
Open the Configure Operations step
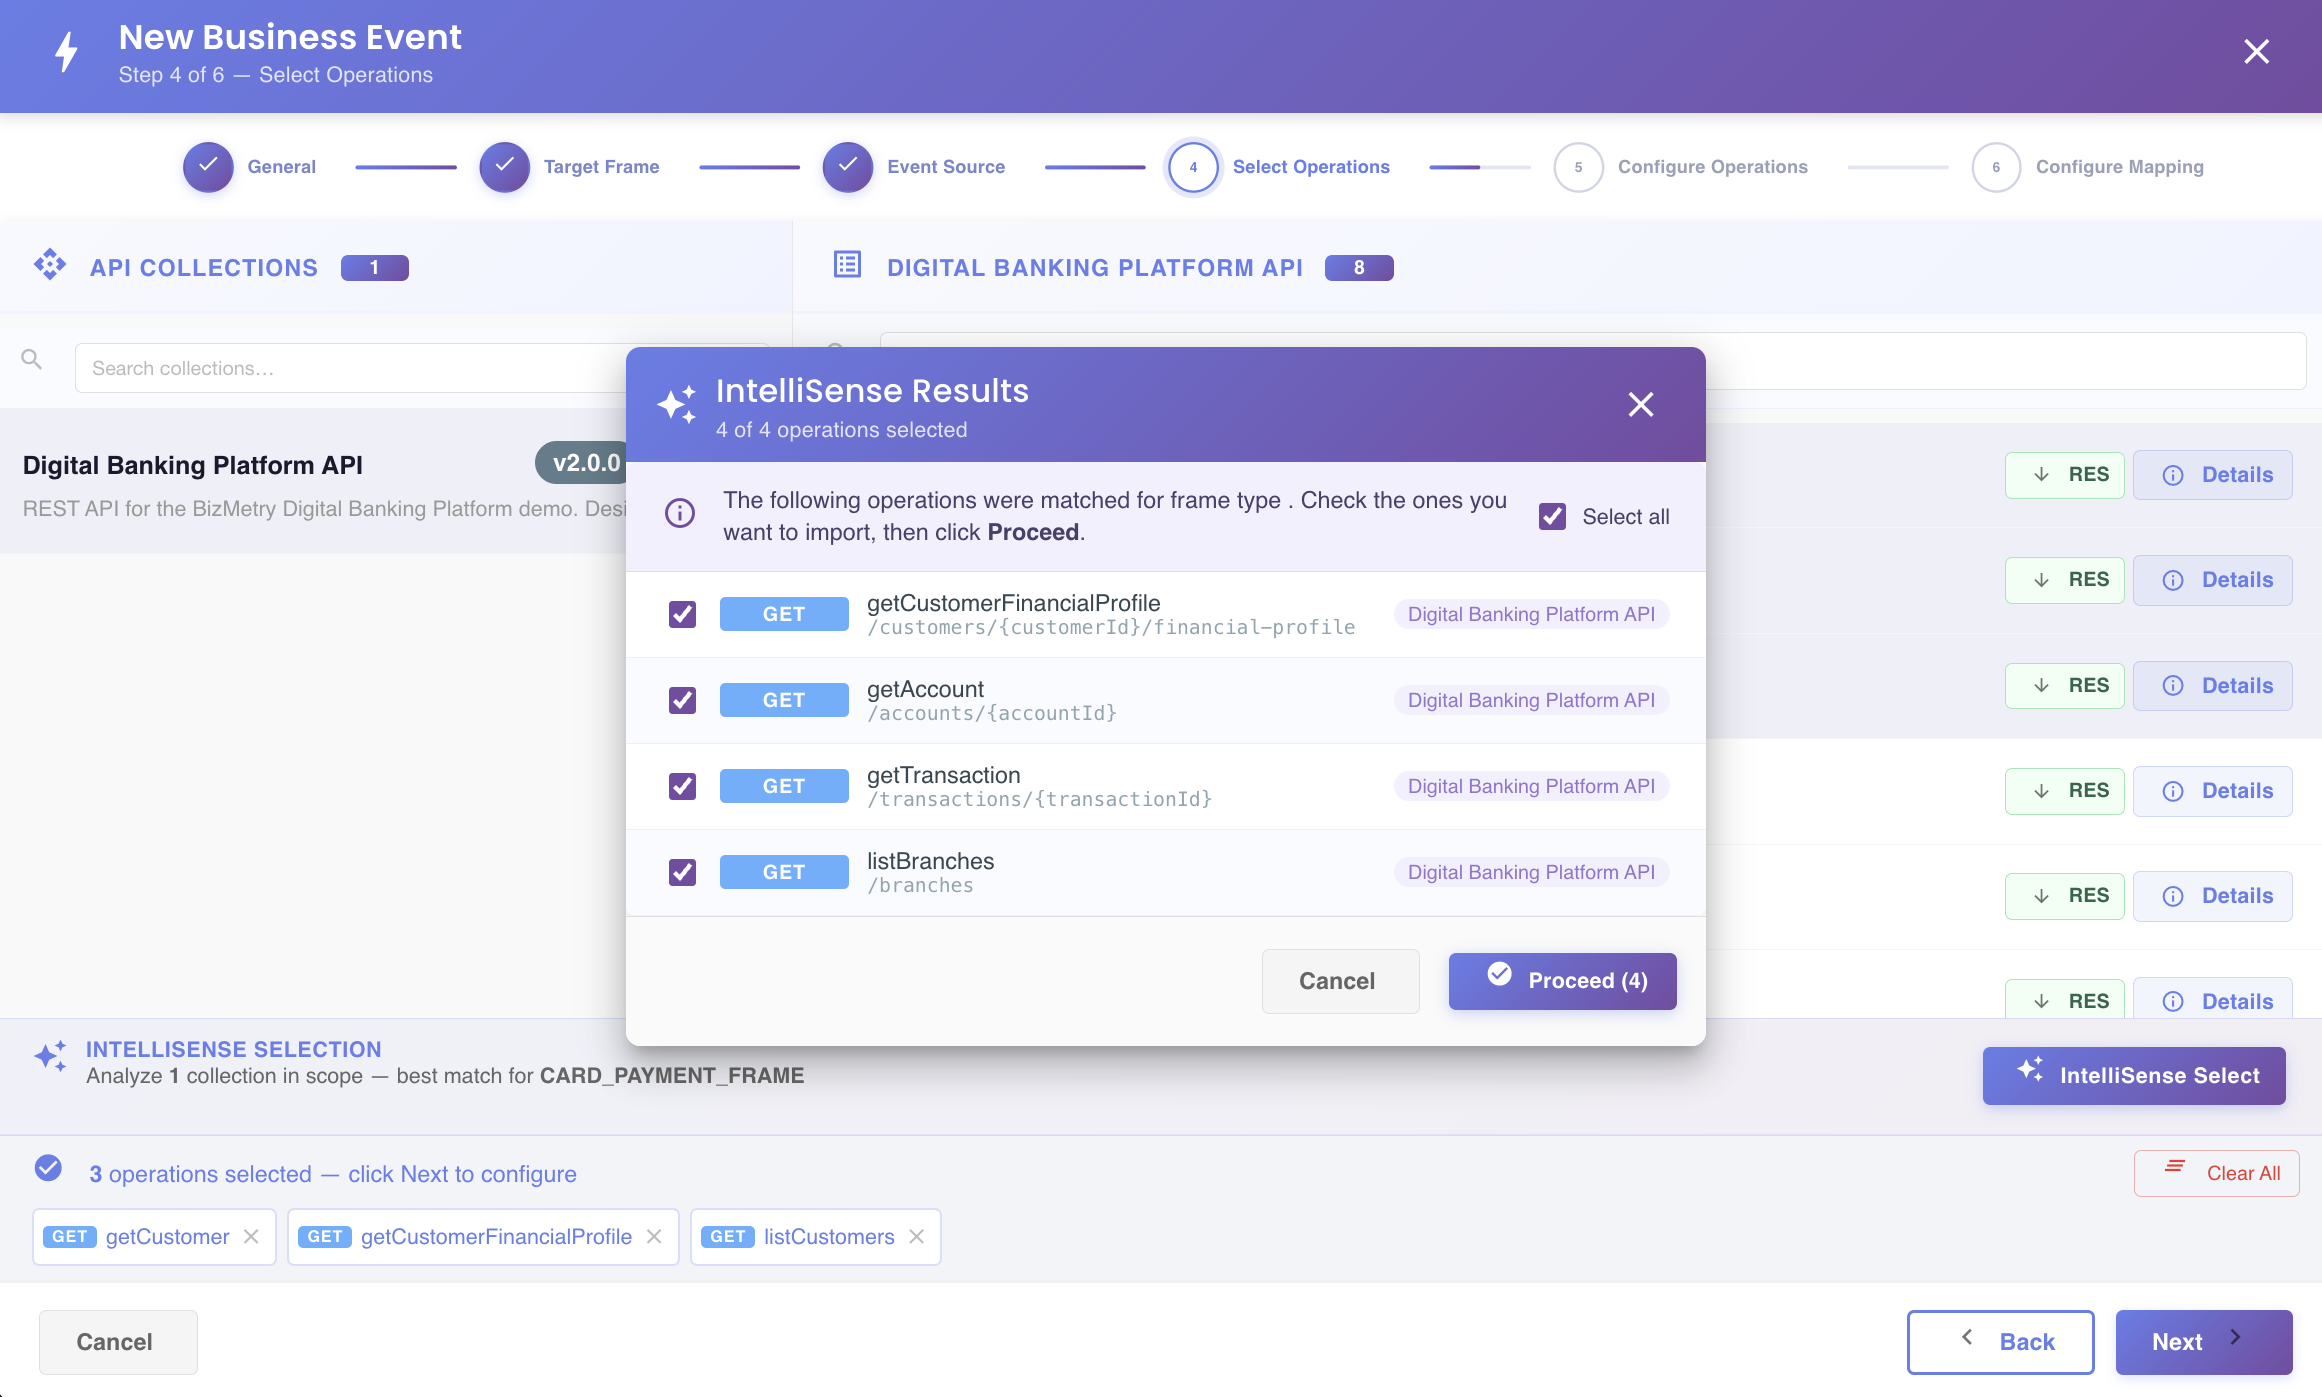pyautogui.click(x=1681, y=167)
